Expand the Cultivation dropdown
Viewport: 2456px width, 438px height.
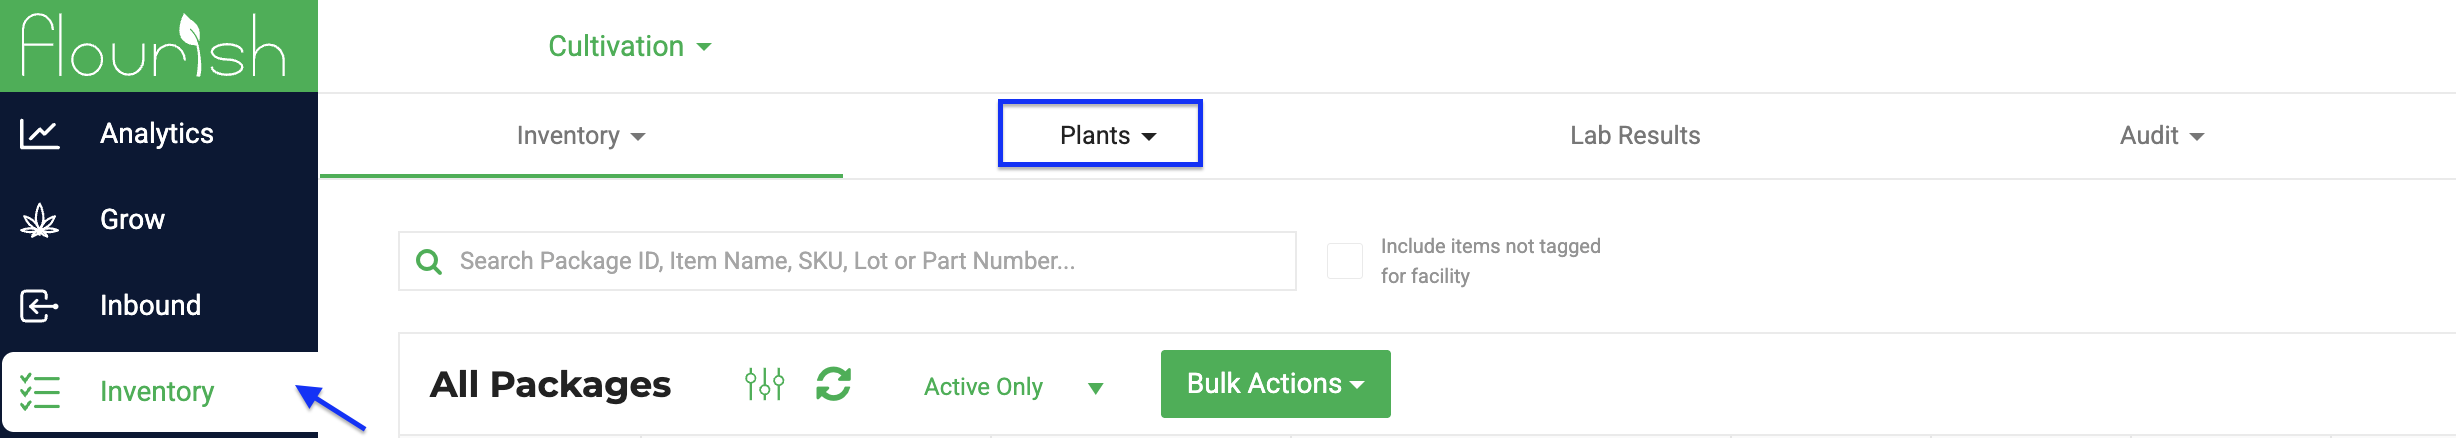coord(630,46)
